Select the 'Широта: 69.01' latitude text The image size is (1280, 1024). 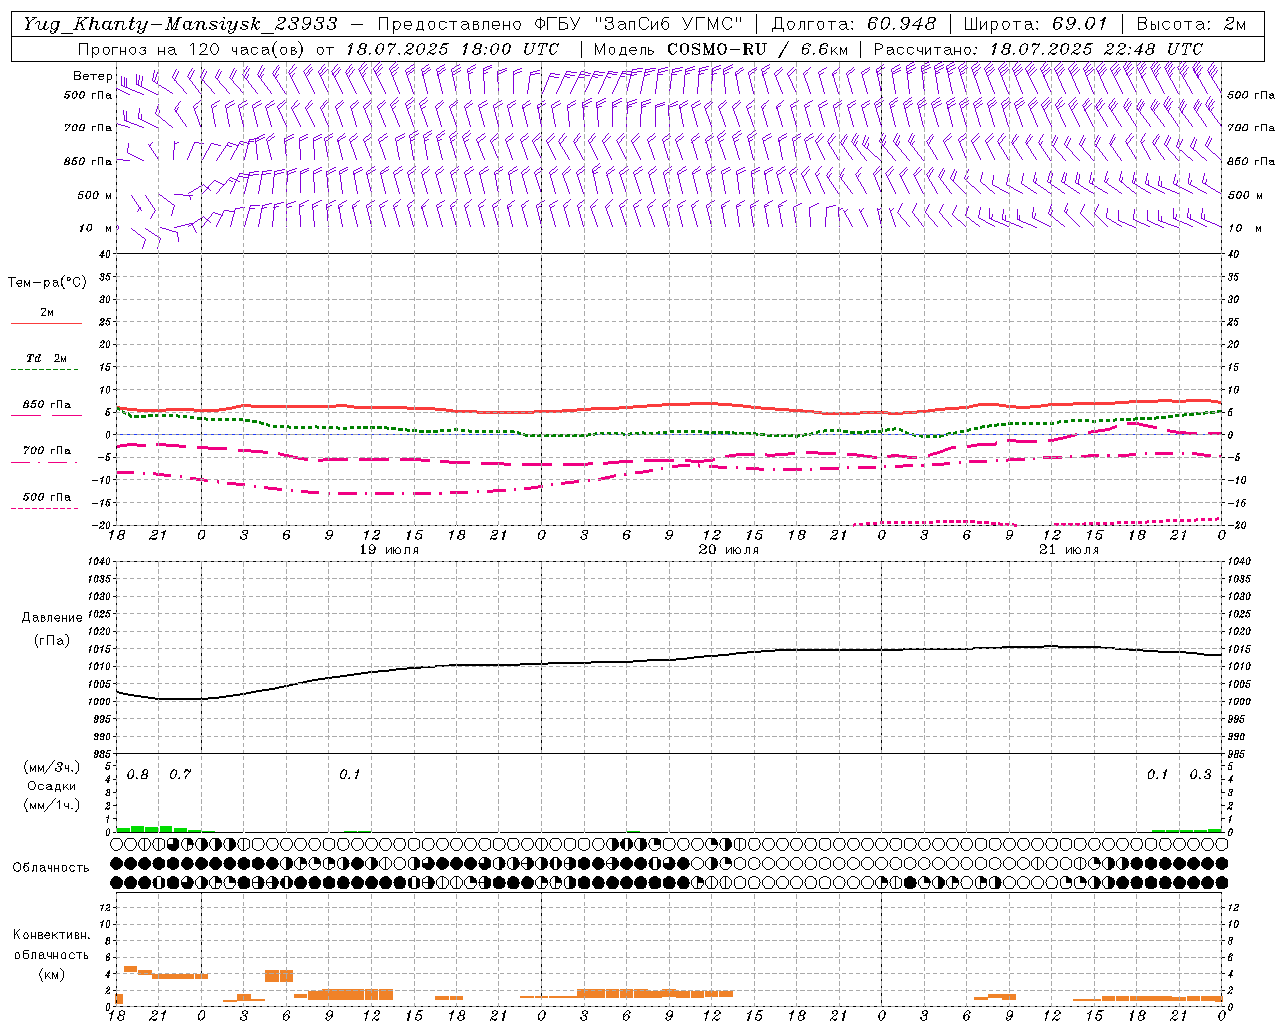[x=1035, y=24]
